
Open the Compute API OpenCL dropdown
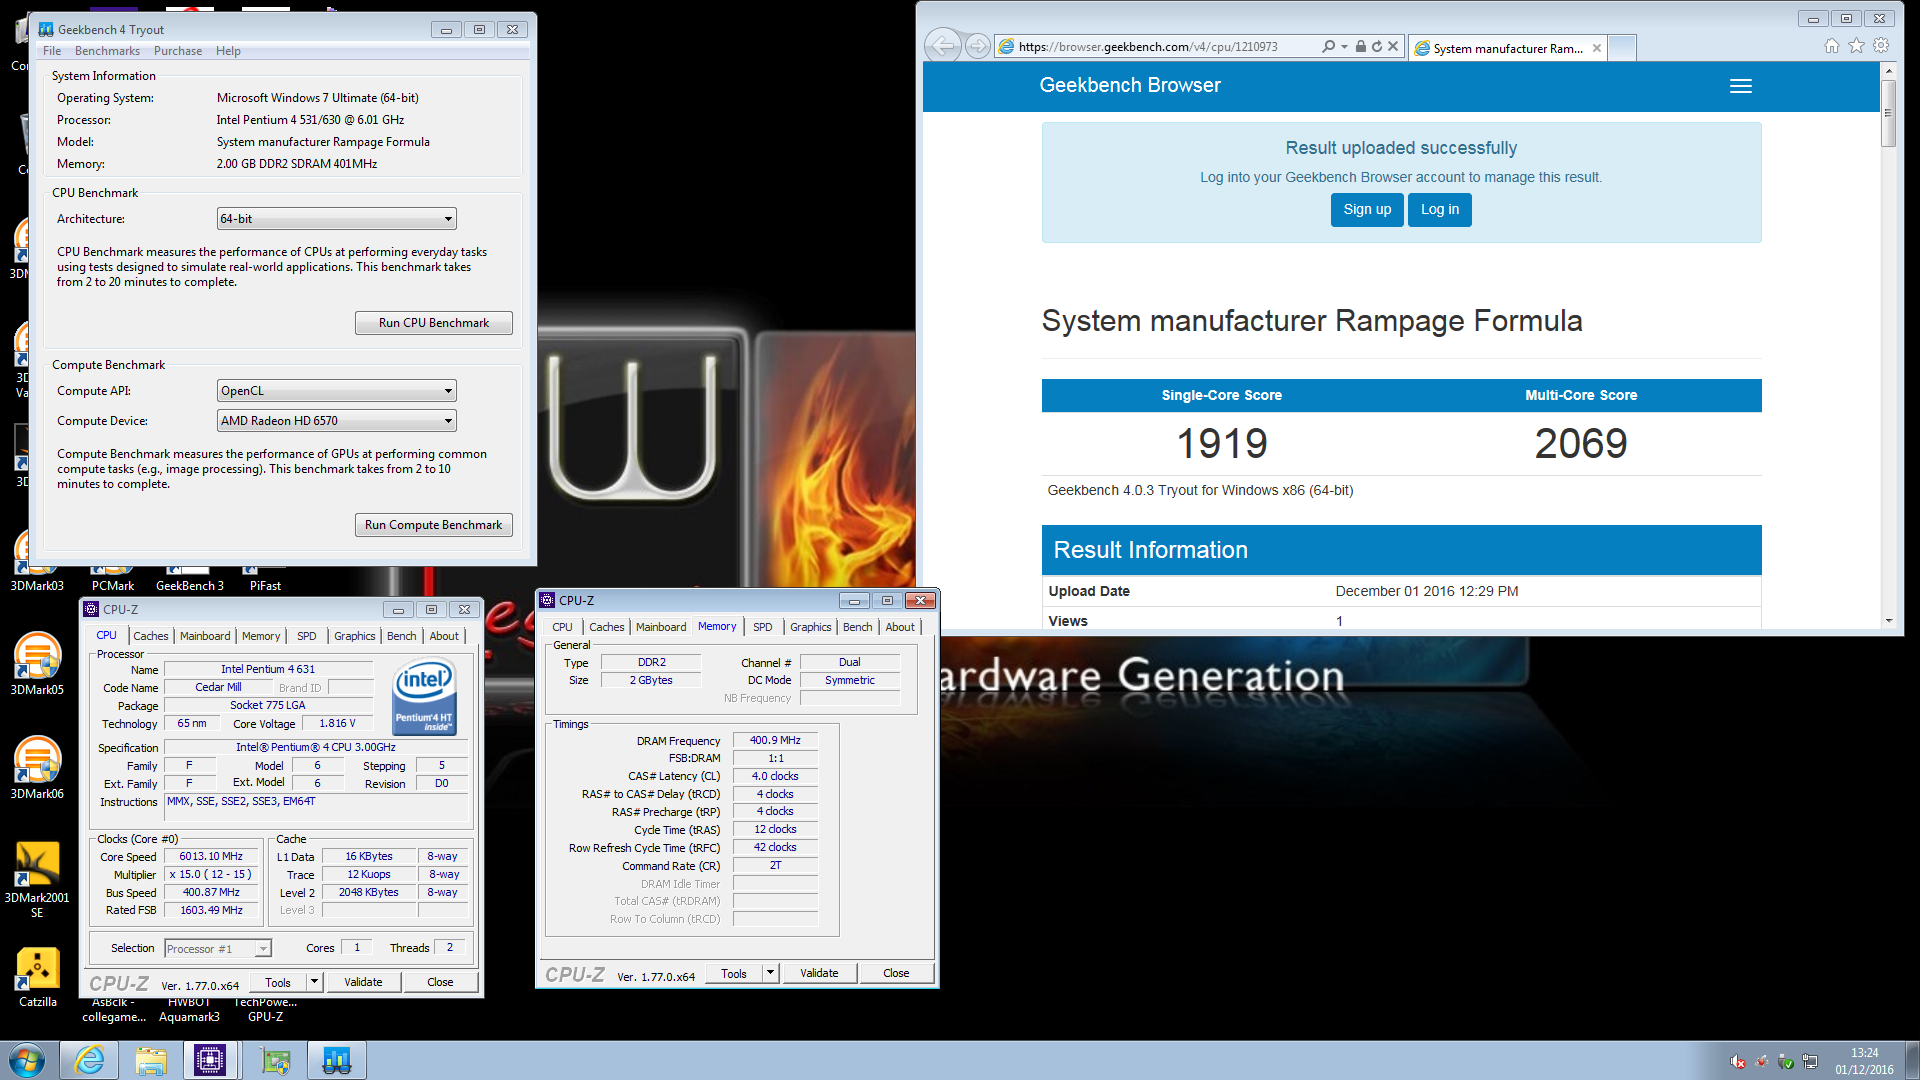tap(337, 391)
